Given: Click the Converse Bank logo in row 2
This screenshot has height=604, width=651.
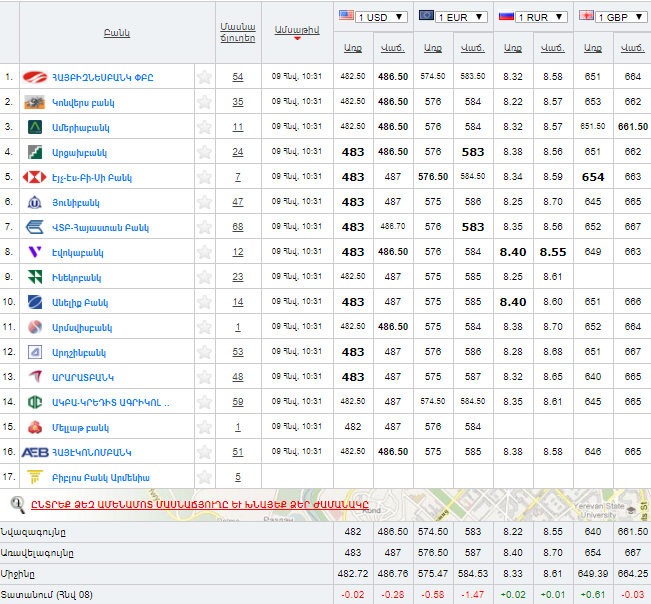Looking at the screenshot, I should [34, 102].
